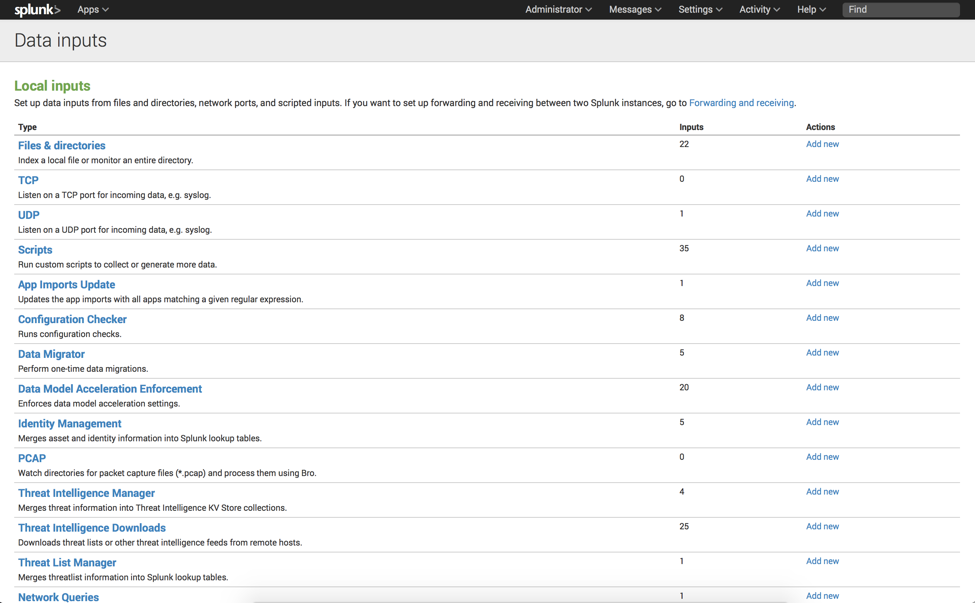Add new PCAP input

point(822,457)
